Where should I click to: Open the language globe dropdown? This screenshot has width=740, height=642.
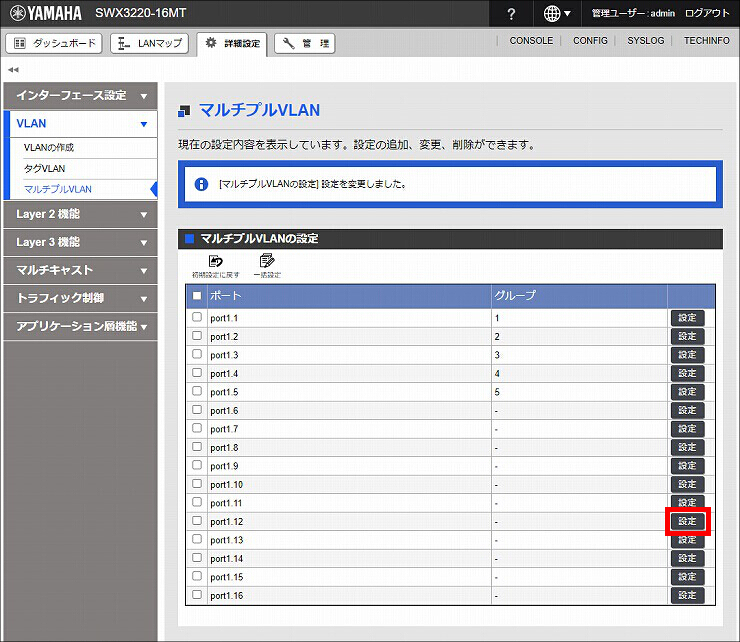pyautogui.click(x=557, y=14)
